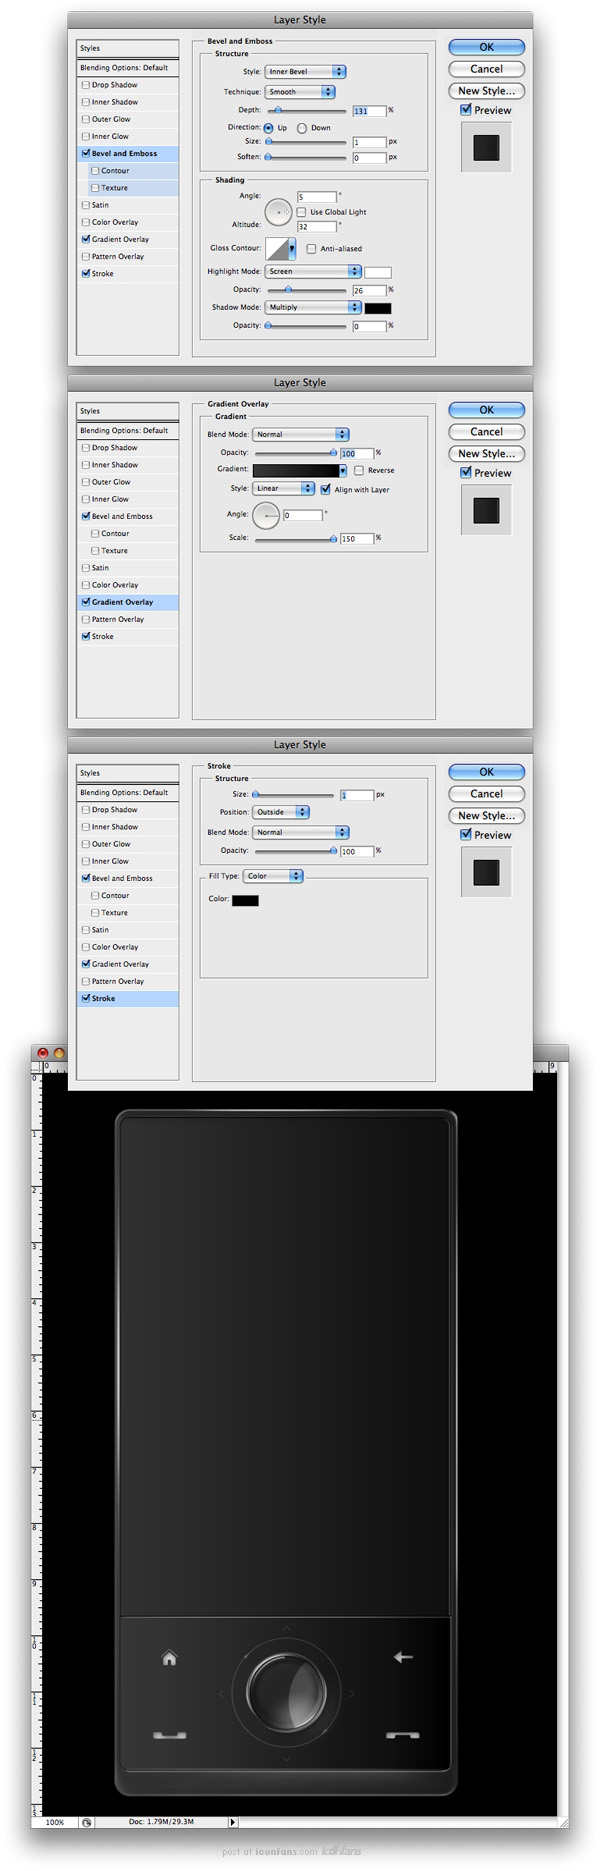Click Cancel in the Bevel and Emboss dialog

click(x=486, y=69)
